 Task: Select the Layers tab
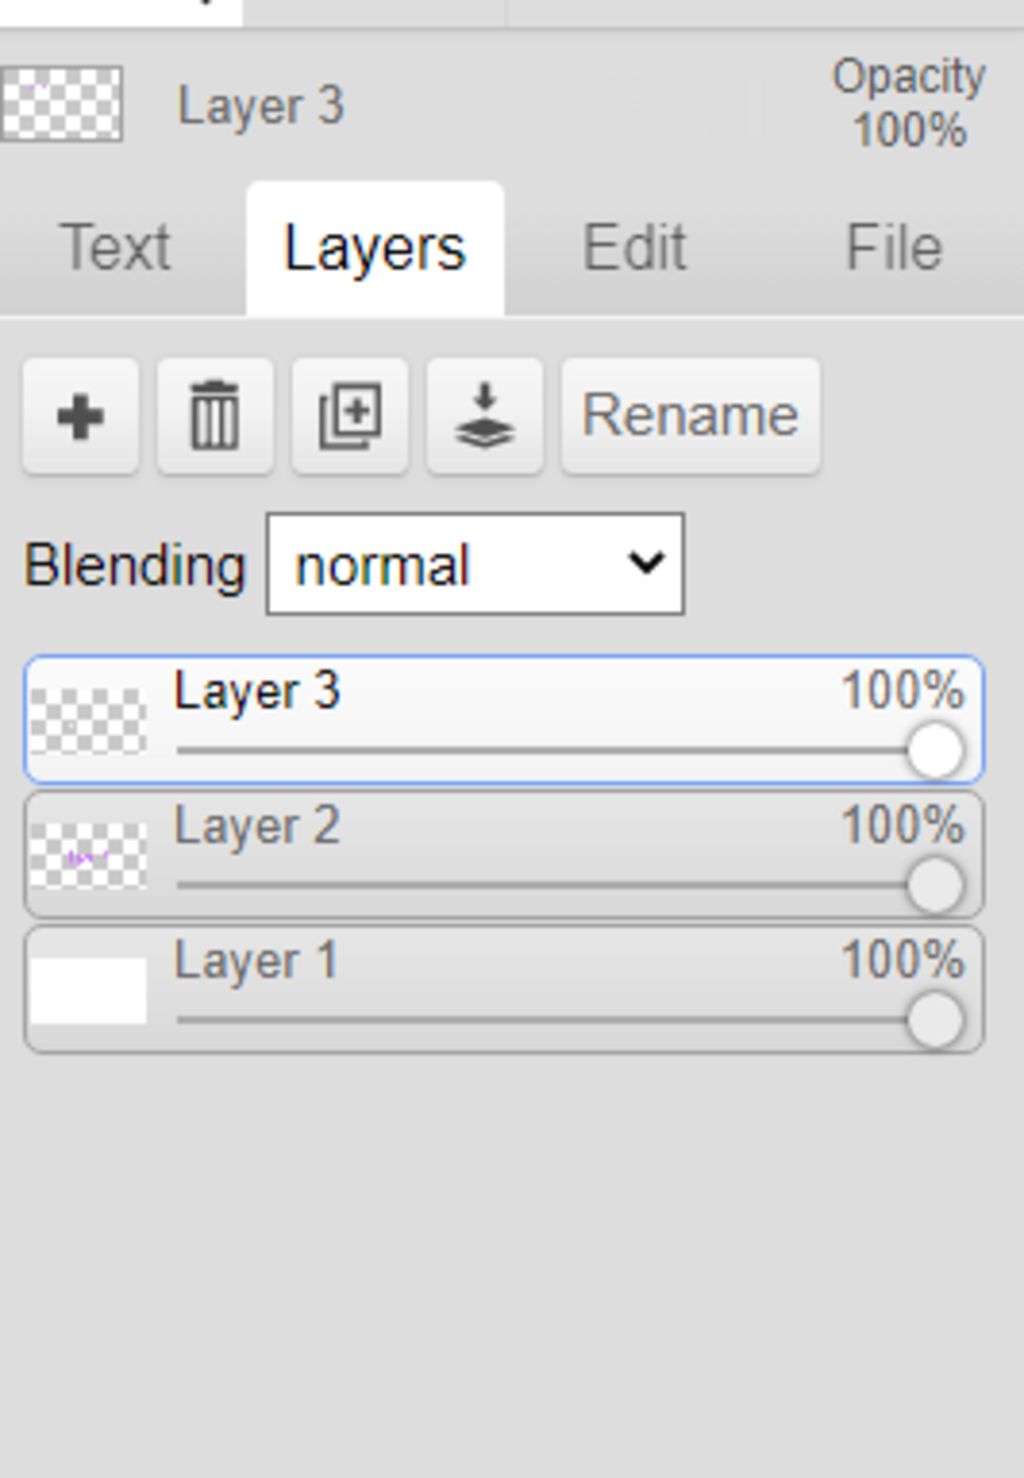click(x=374, y=248)
